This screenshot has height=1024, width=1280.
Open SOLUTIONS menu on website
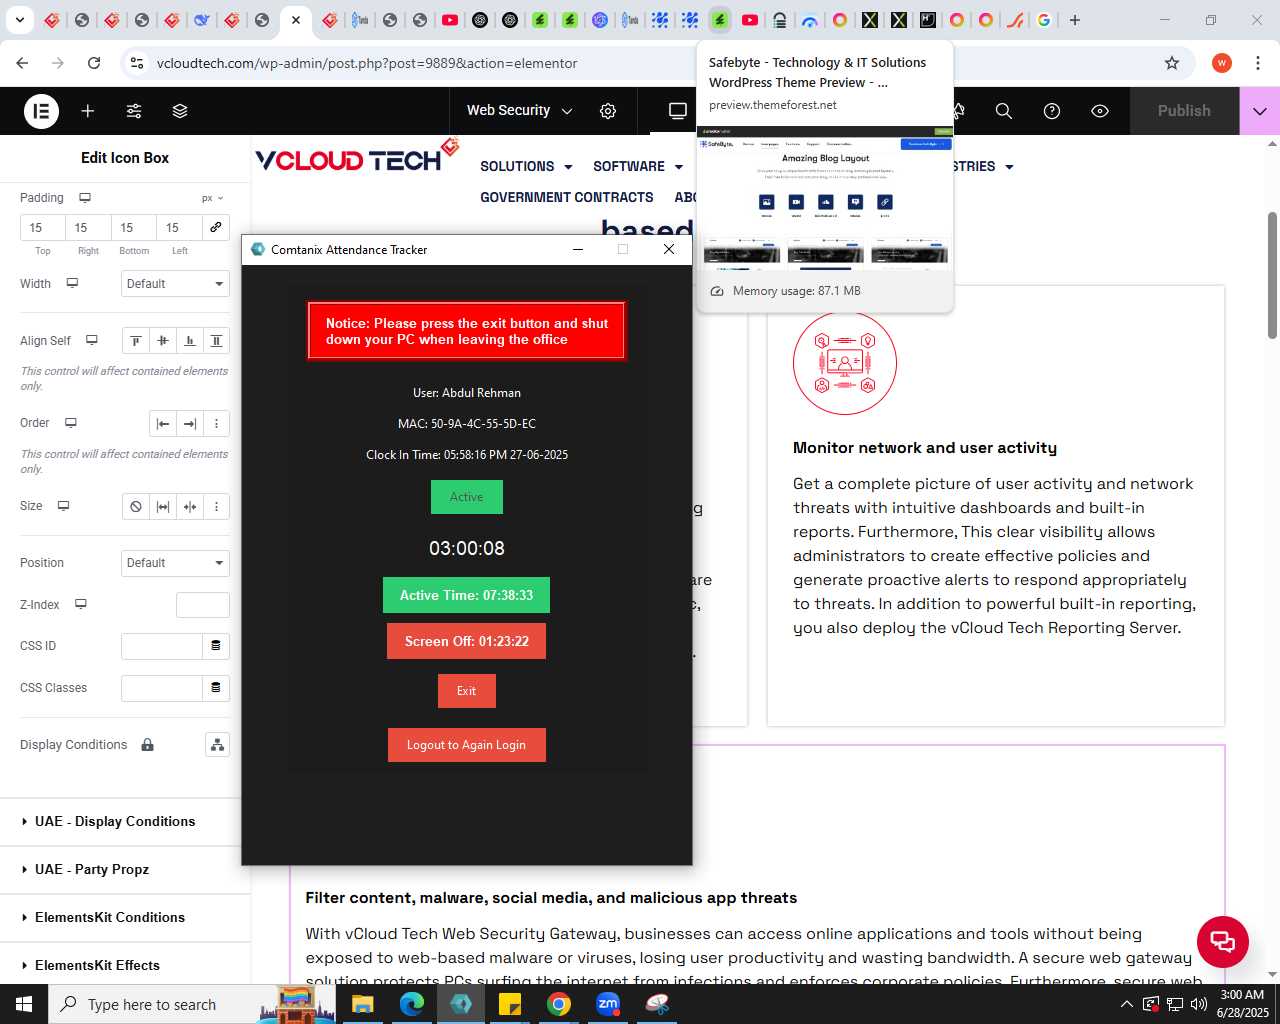526,167
